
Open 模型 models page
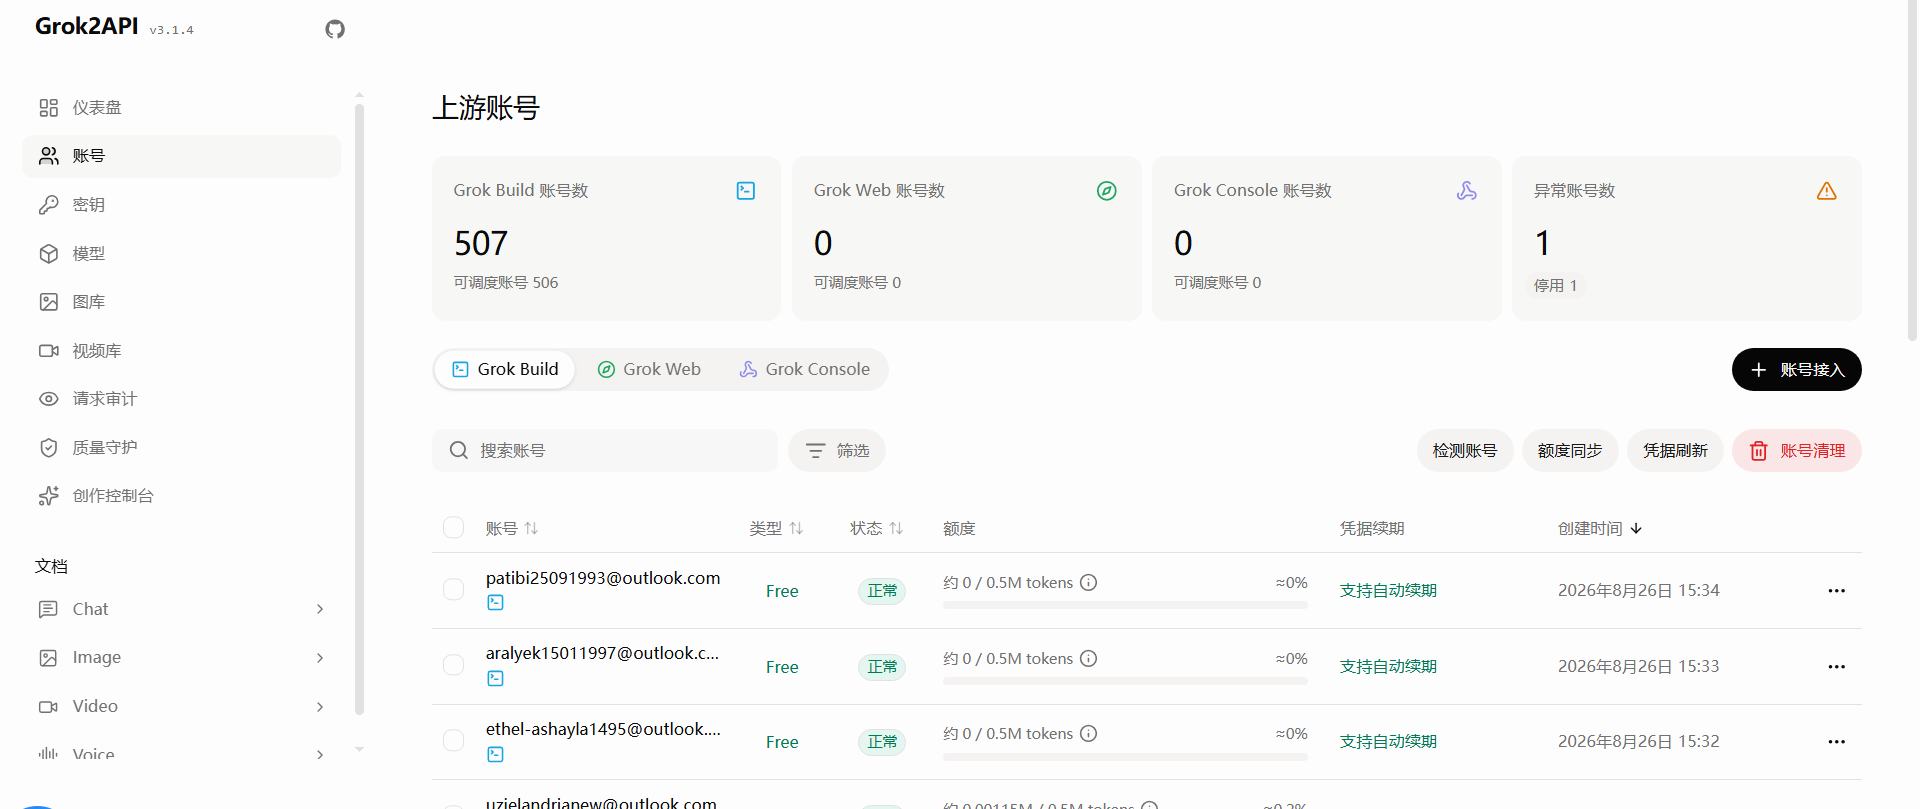click(181, 253)
